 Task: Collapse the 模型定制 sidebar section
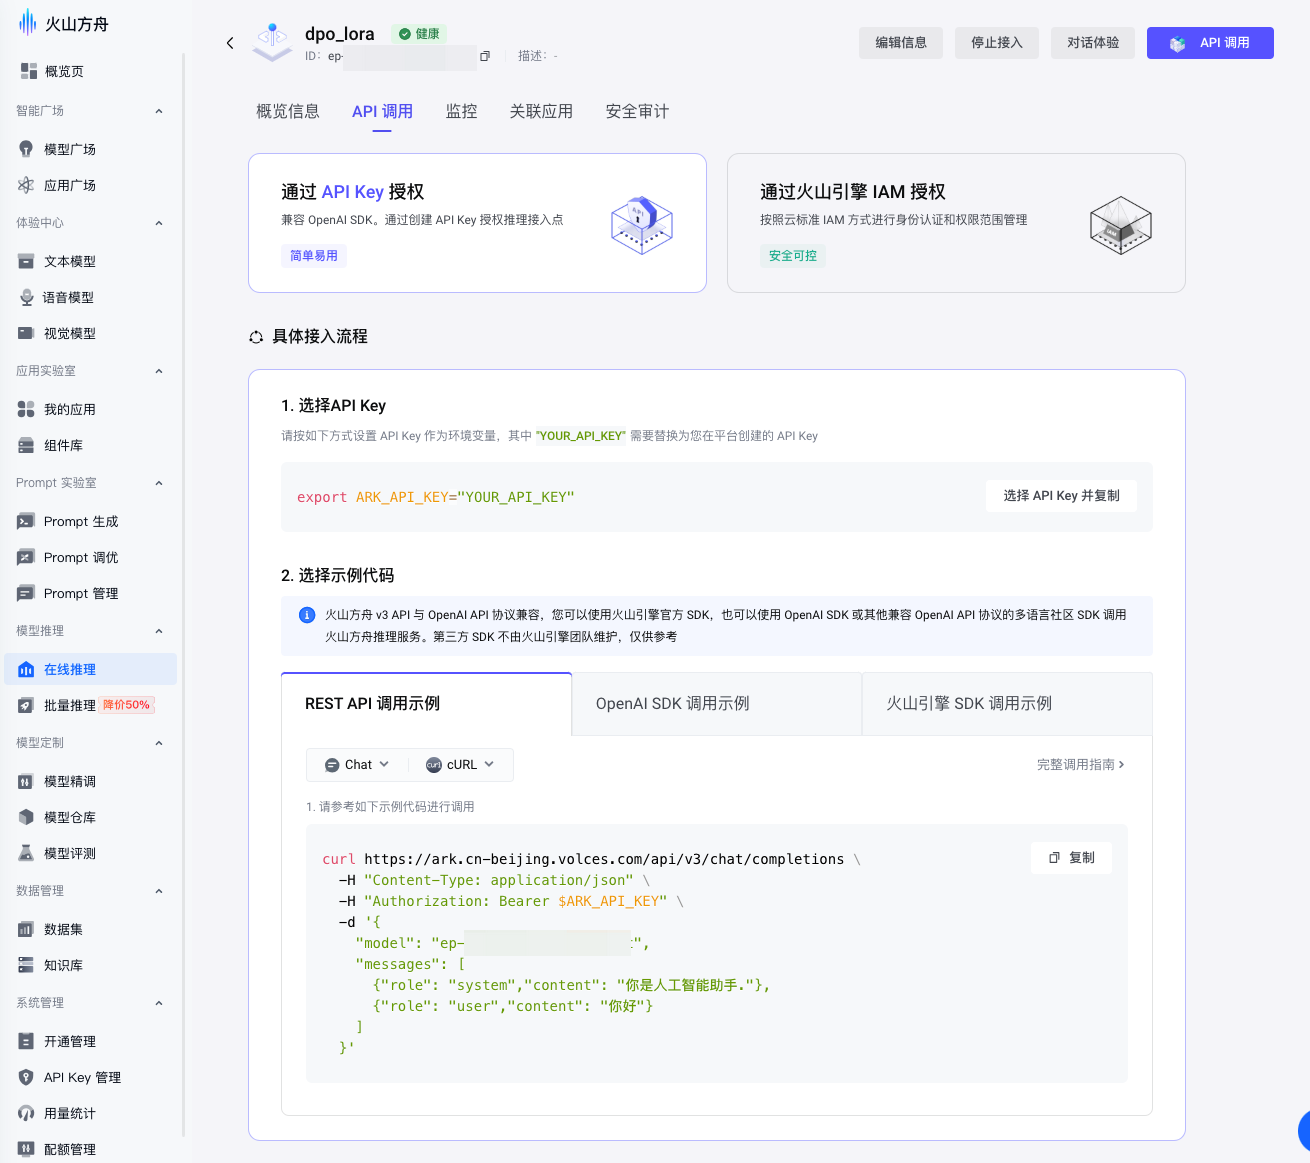(159, 743)
